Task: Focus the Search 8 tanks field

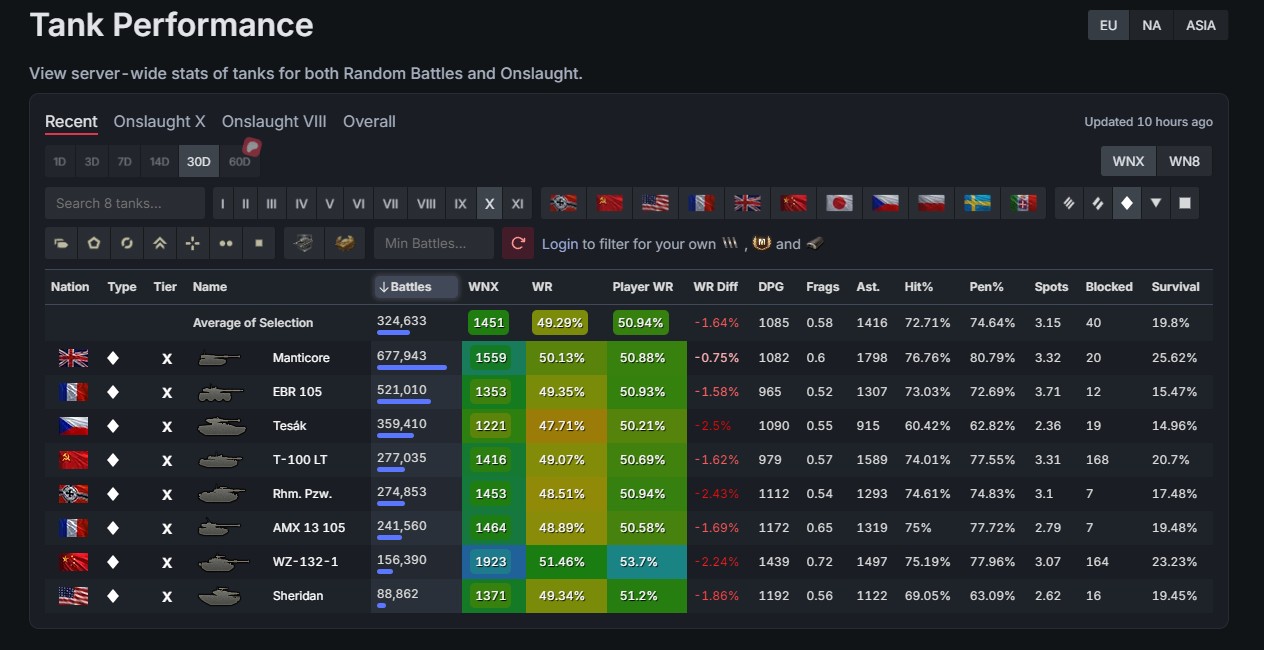Action: point(125,203)
